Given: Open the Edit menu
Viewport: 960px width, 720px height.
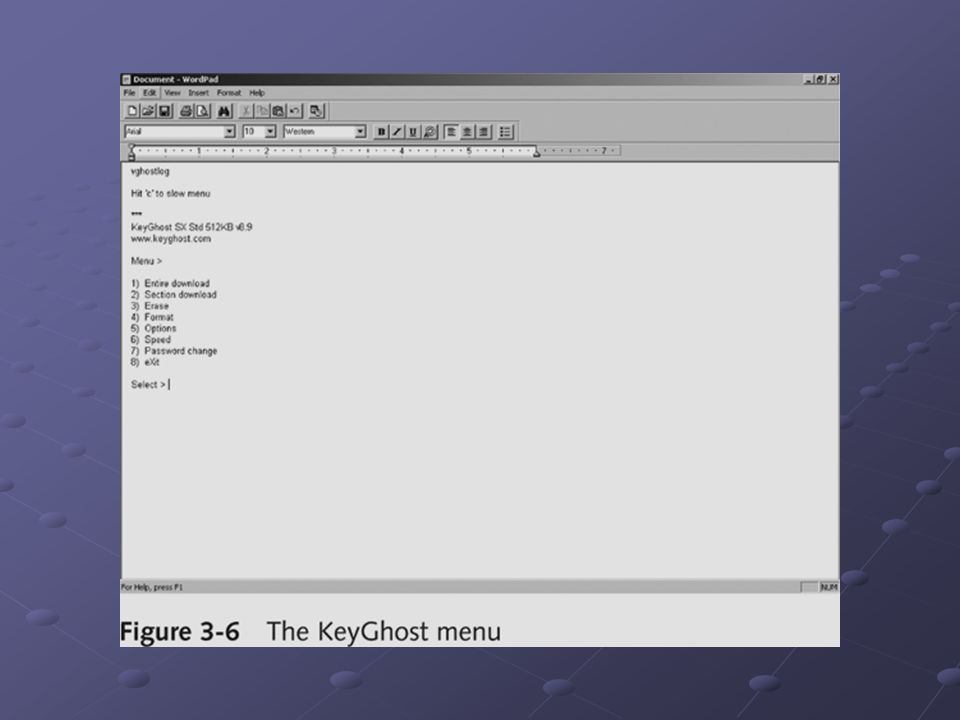Looking at the screenshot, I should click(x=150, y=93).
